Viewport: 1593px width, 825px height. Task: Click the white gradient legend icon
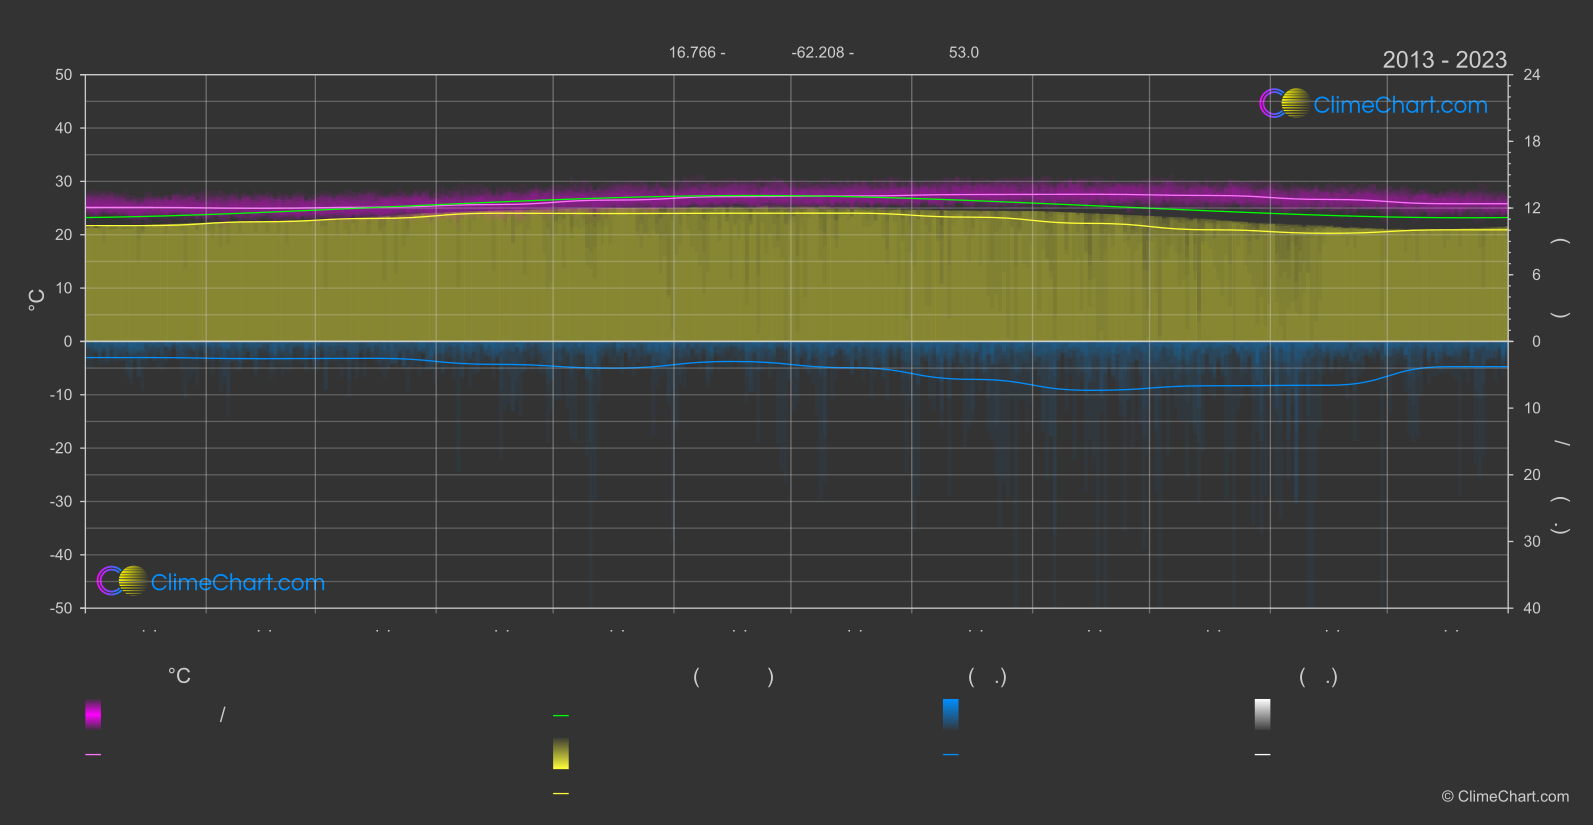(x=1262, y=714)
